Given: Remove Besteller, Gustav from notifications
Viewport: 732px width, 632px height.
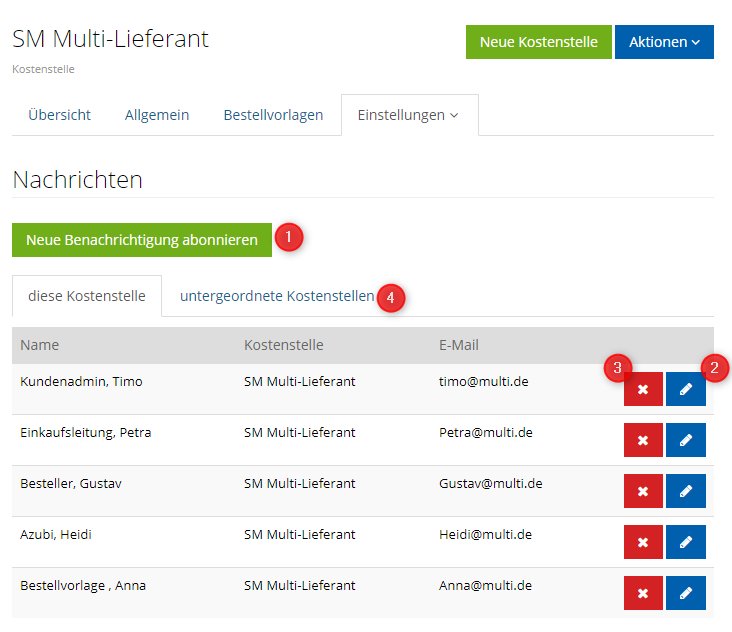Looking at the screenshot, I should point(643,491).
